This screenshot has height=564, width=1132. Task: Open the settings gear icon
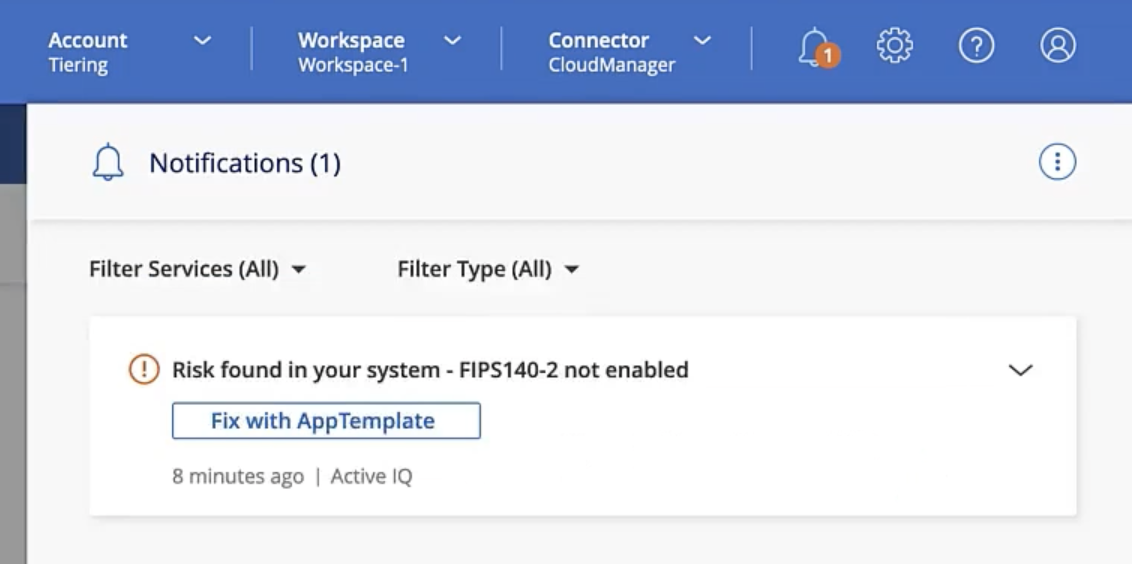(895, 46)
